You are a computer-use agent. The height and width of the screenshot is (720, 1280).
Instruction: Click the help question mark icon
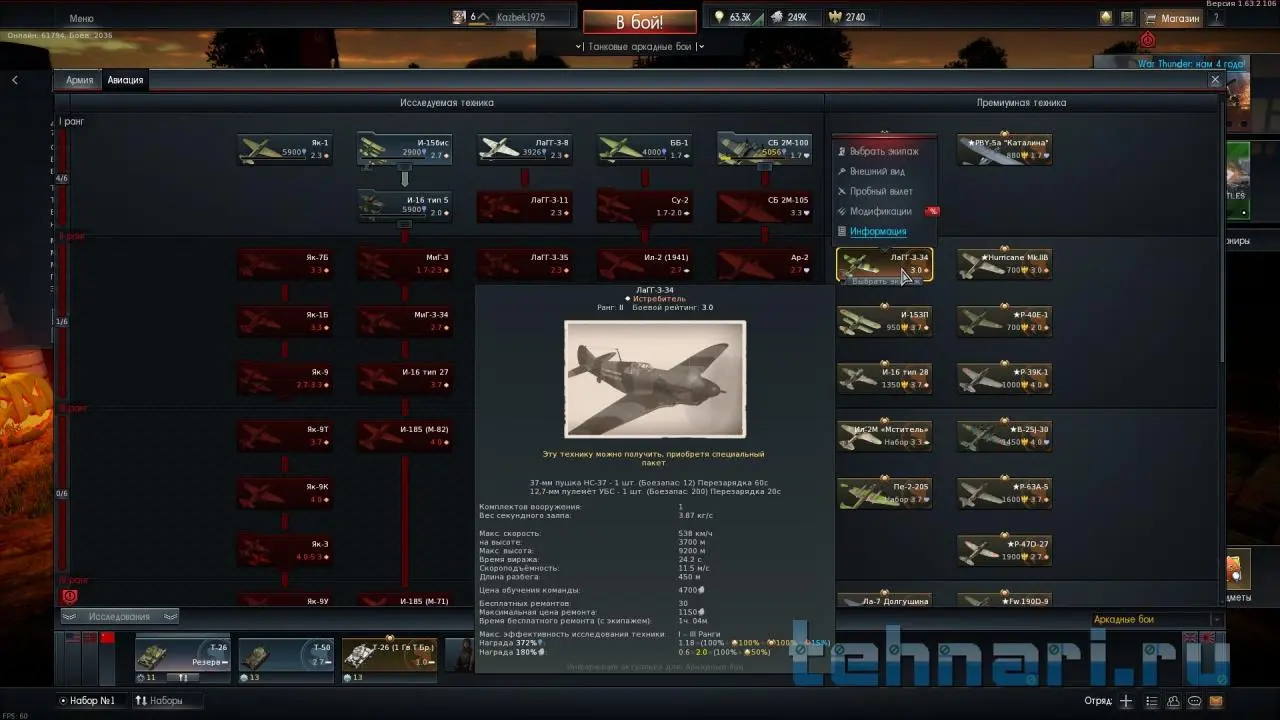pyautogui.click(x=1216, y=18)
